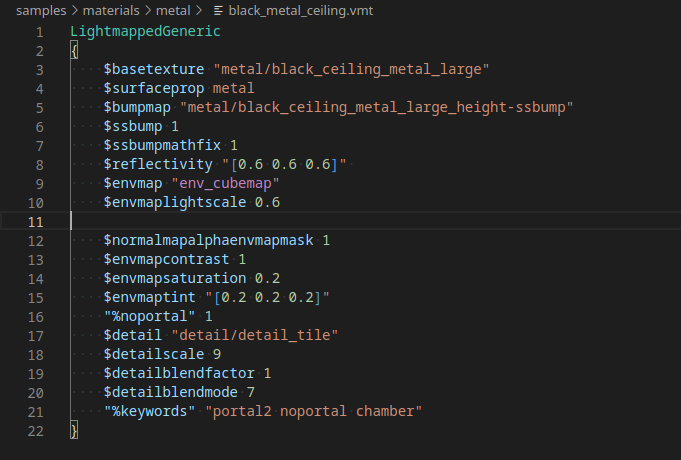681x460 pixels.
Task: Expand the chevron after samples breadcrumb
Action: [x=75, y=10]
